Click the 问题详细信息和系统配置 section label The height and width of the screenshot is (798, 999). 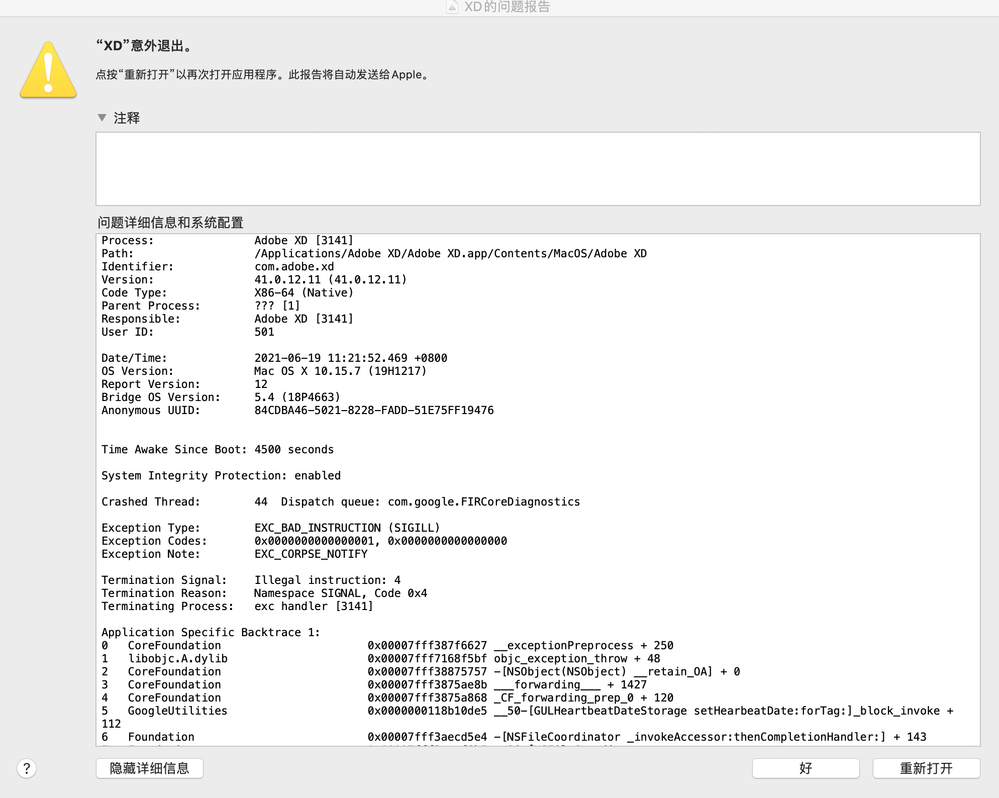pyautogui.click(x=163, y=222)
